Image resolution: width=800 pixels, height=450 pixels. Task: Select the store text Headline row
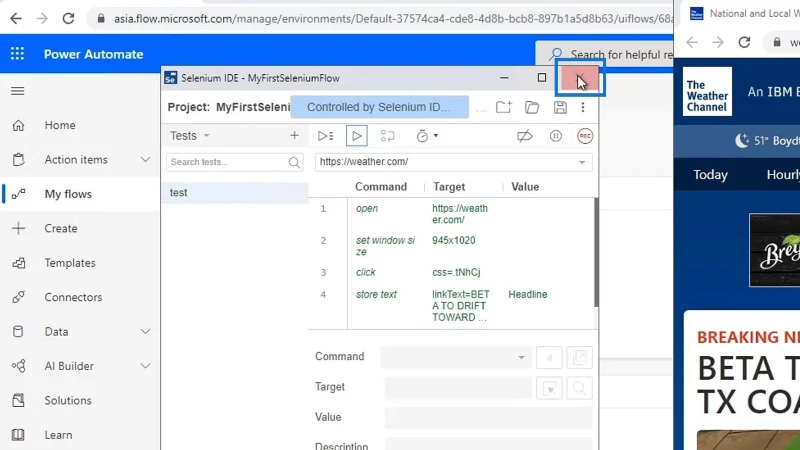click(x=452, y=306)
